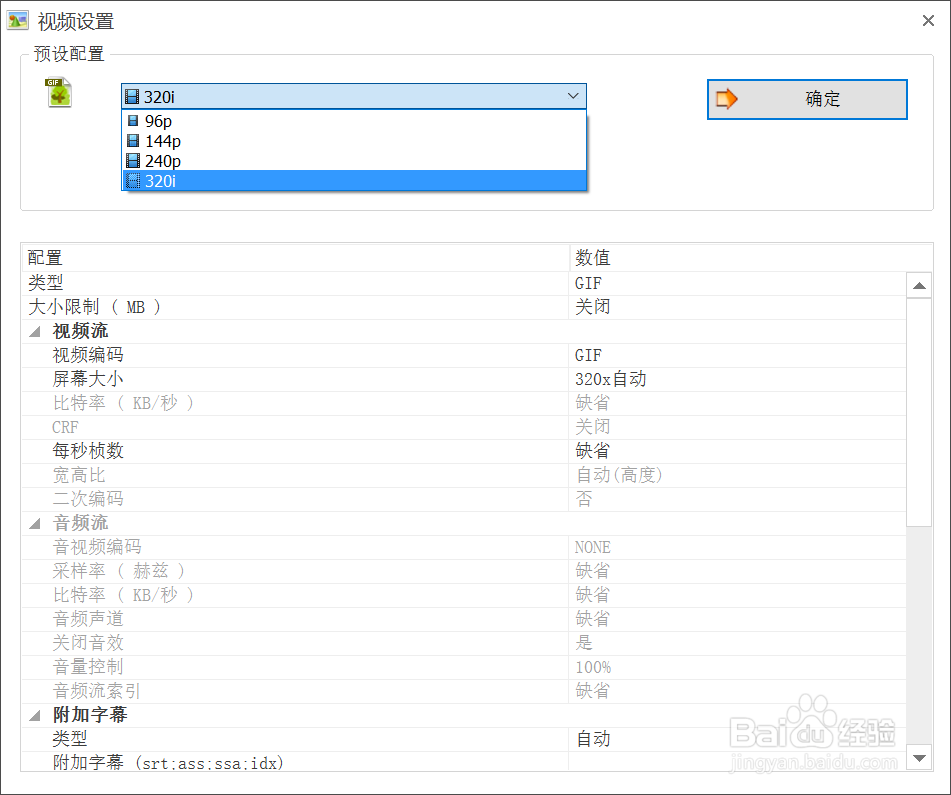Click the vertical scrollbar thumb

click(x=919, y=412)
